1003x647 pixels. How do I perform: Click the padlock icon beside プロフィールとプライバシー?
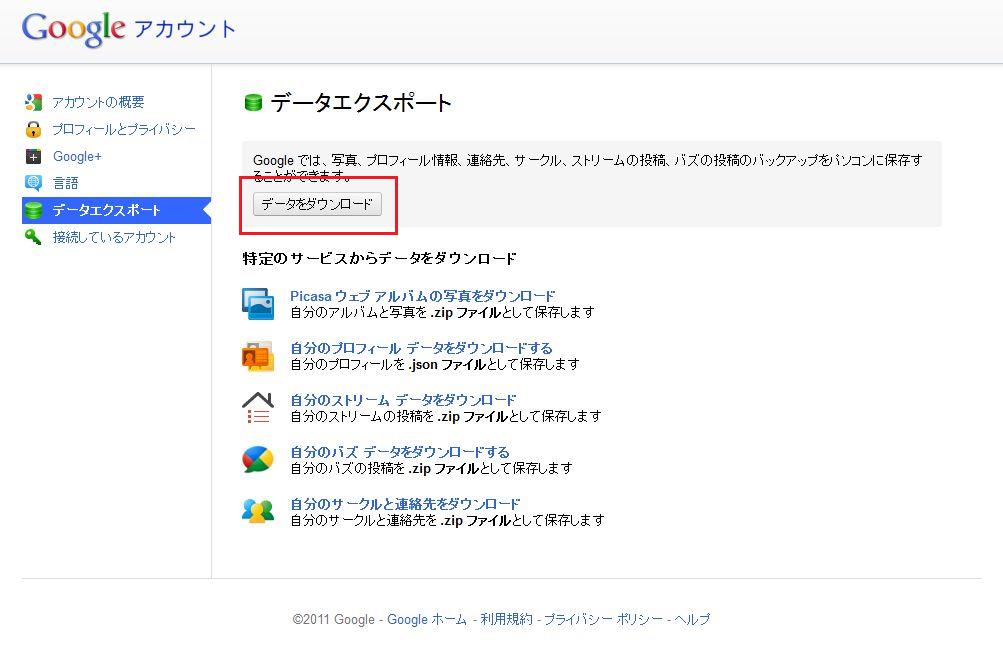point(33,129)
